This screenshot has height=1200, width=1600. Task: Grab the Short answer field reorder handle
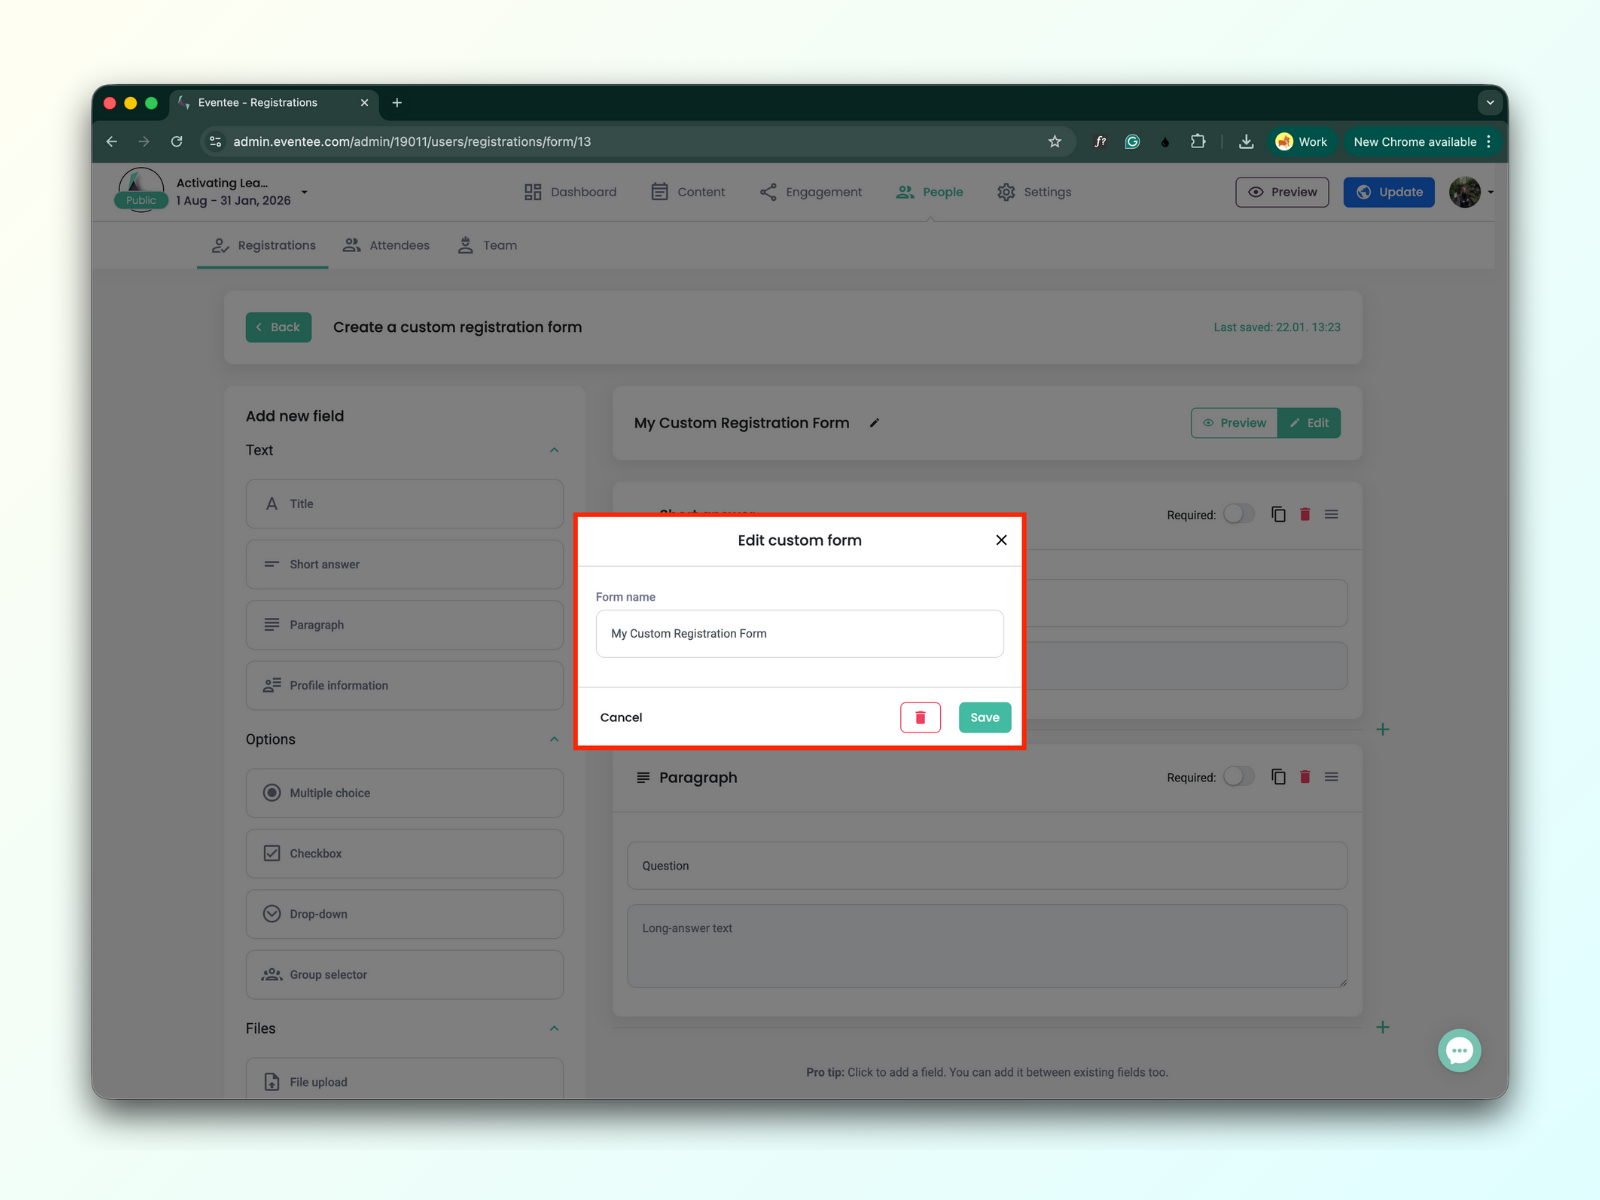click(x=1332, y=514)
